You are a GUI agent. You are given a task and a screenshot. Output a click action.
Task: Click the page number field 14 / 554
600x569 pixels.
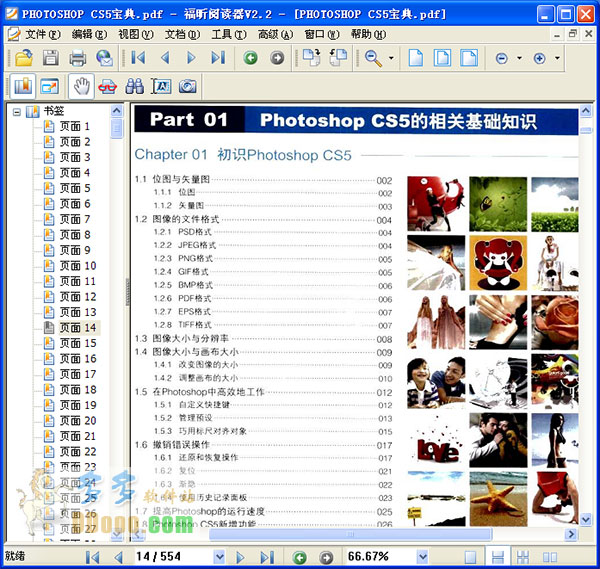click(173, 557)
